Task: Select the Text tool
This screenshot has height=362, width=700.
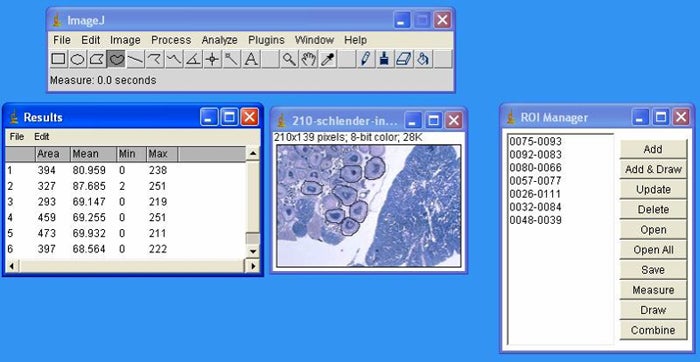Action: (251, 59)
